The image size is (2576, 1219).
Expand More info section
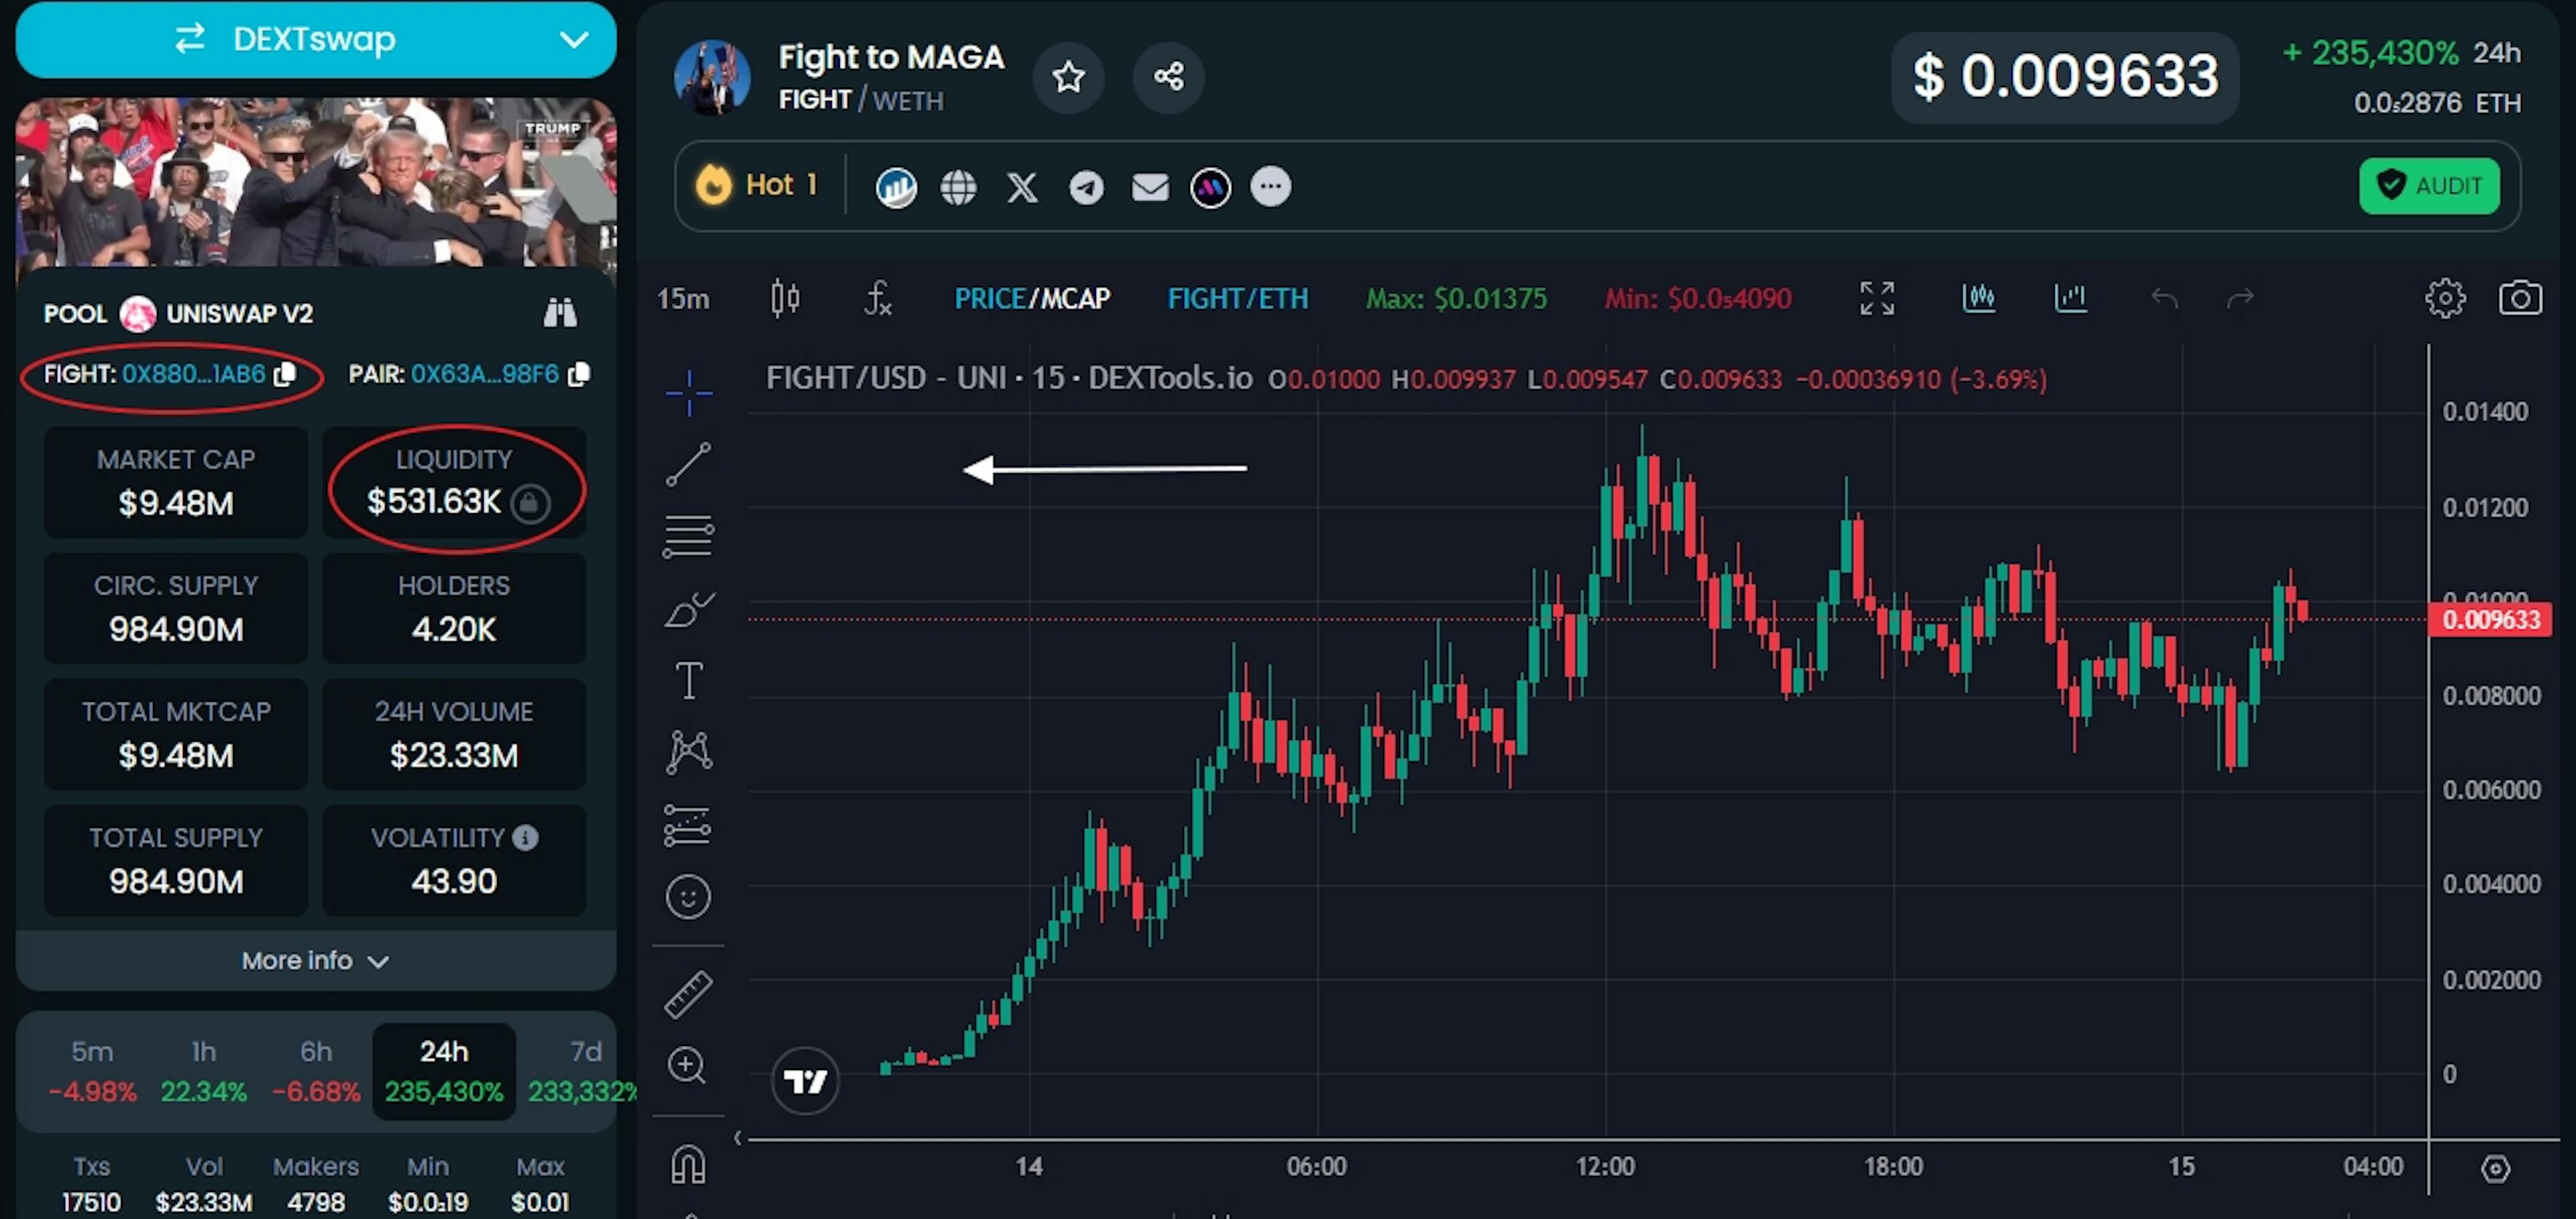coord(315,959)
